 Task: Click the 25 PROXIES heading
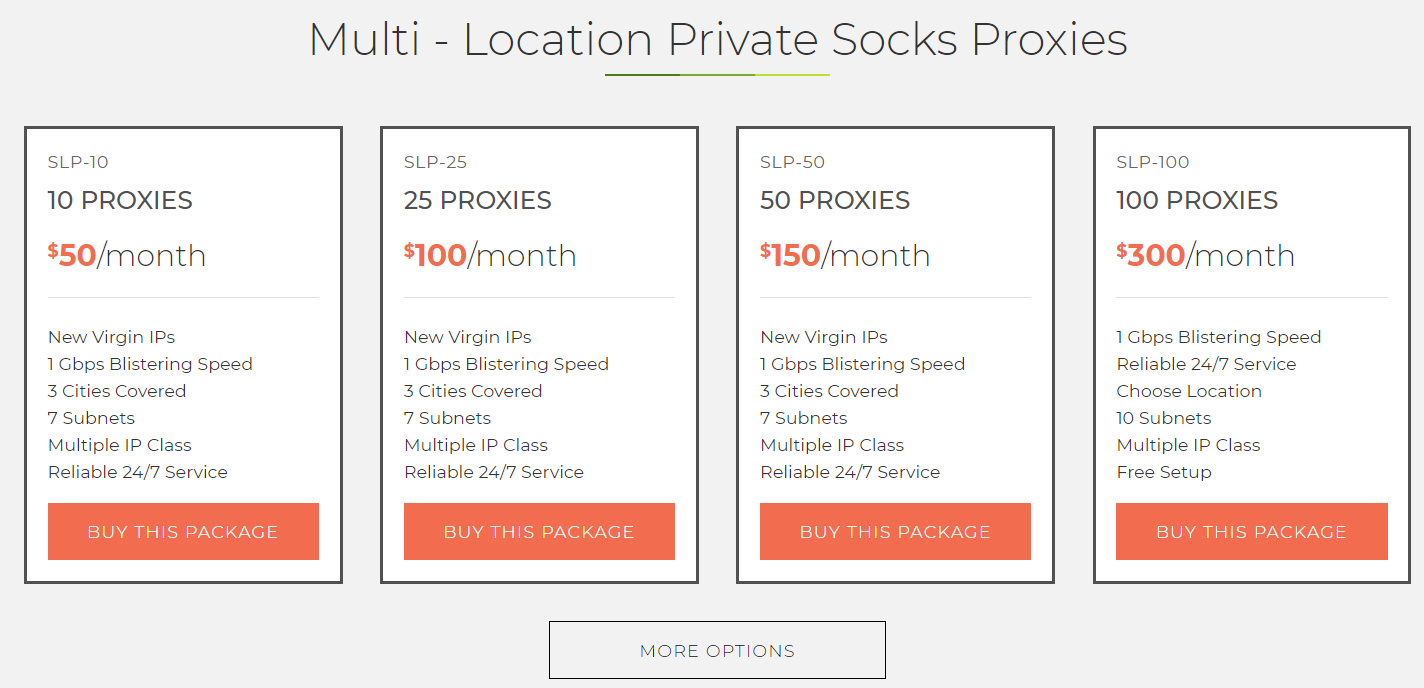pyautogui.click(x=477, y=200)
